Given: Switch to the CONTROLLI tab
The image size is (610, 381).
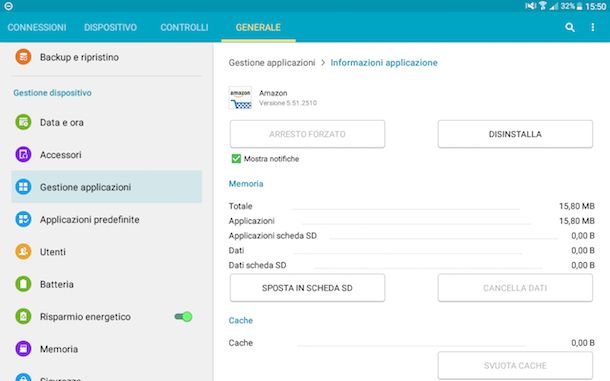Looking at the screenshot, I should click(184, 27).
